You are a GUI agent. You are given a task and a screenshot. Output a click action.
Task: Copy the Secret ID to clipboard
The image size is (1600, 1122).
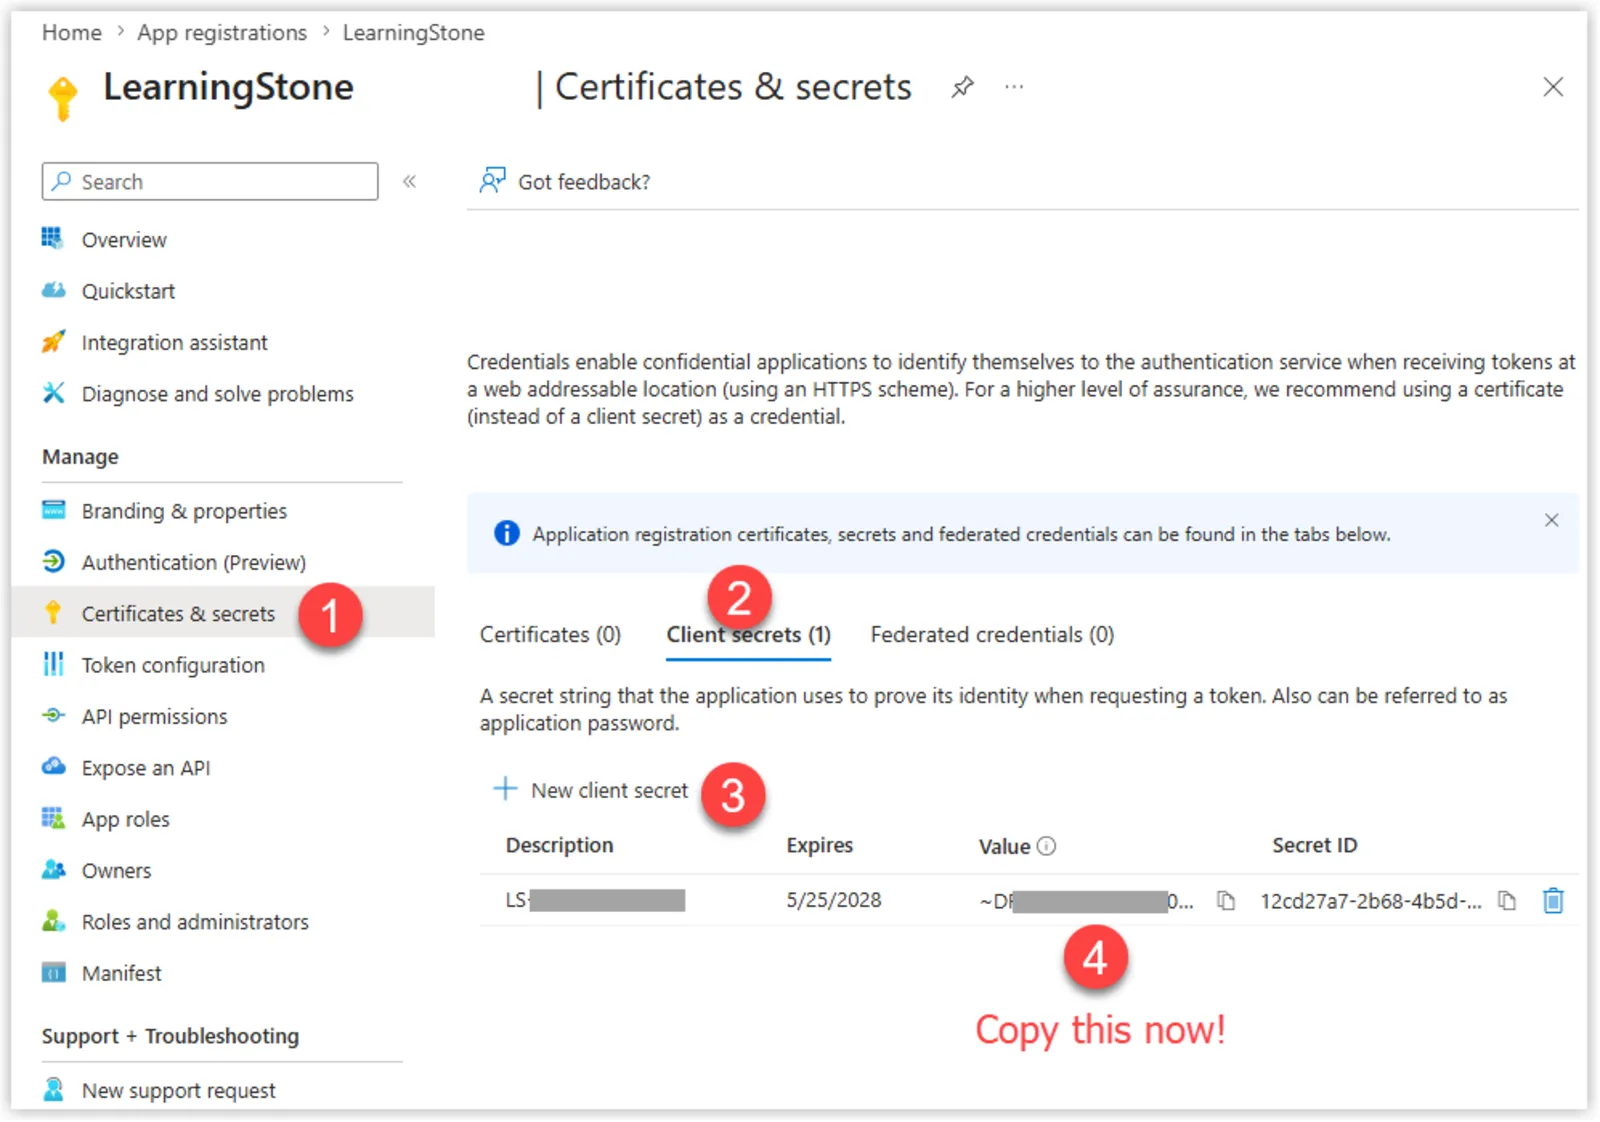pos(1506,901)
